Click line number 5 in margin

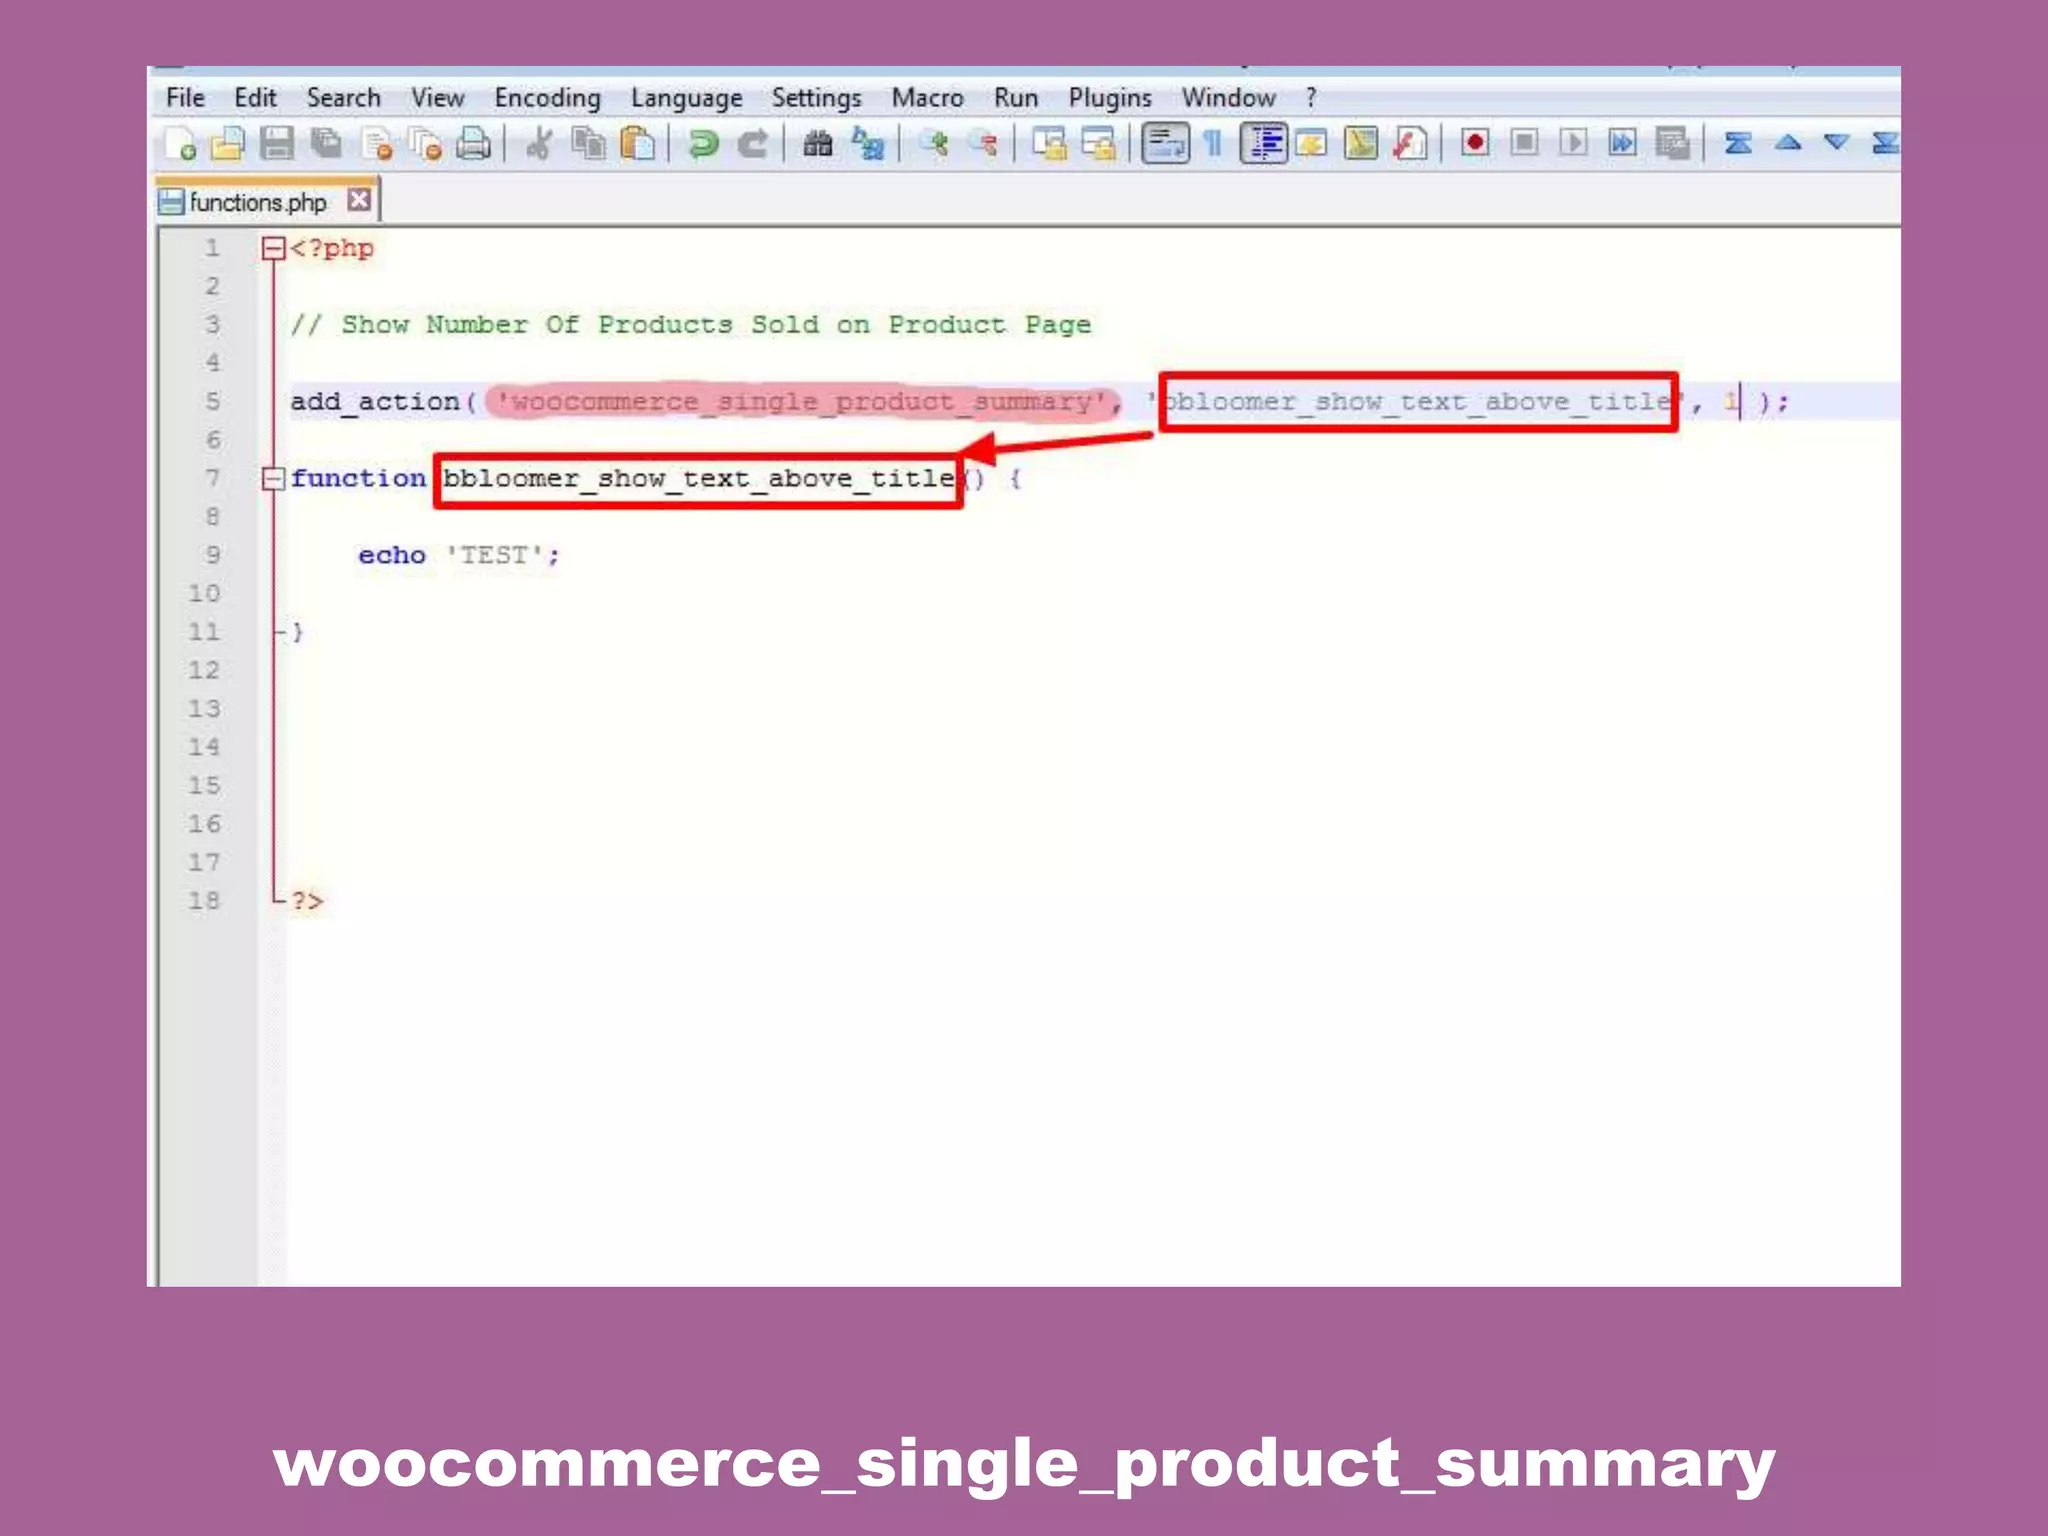click(x=212, y=402)
